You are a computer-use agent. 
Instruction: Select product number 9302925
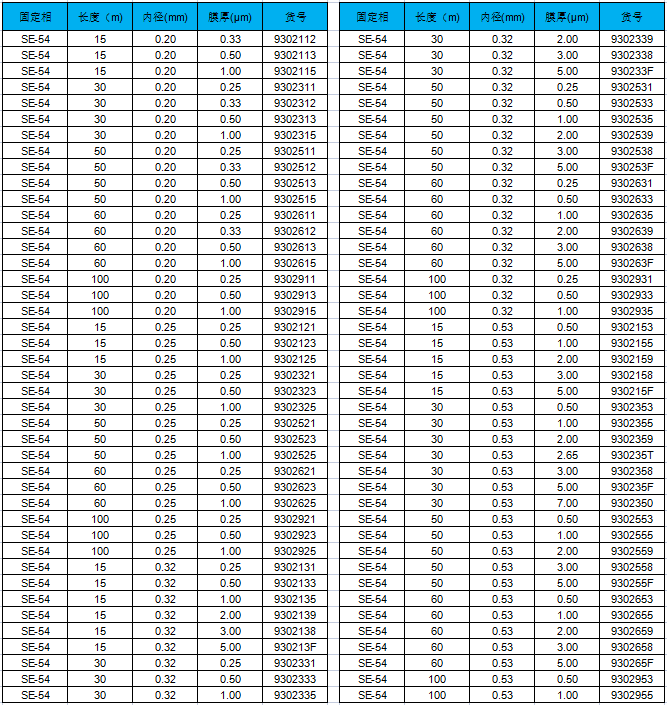pyautogui.click(x=294, y=551)
